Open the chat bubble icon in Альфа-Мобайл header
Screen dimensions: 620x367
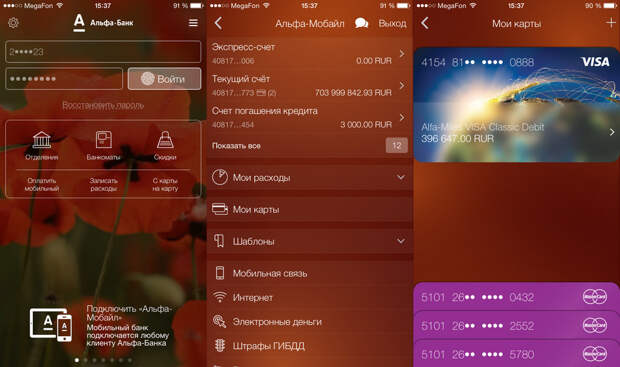tap(361, 23)
